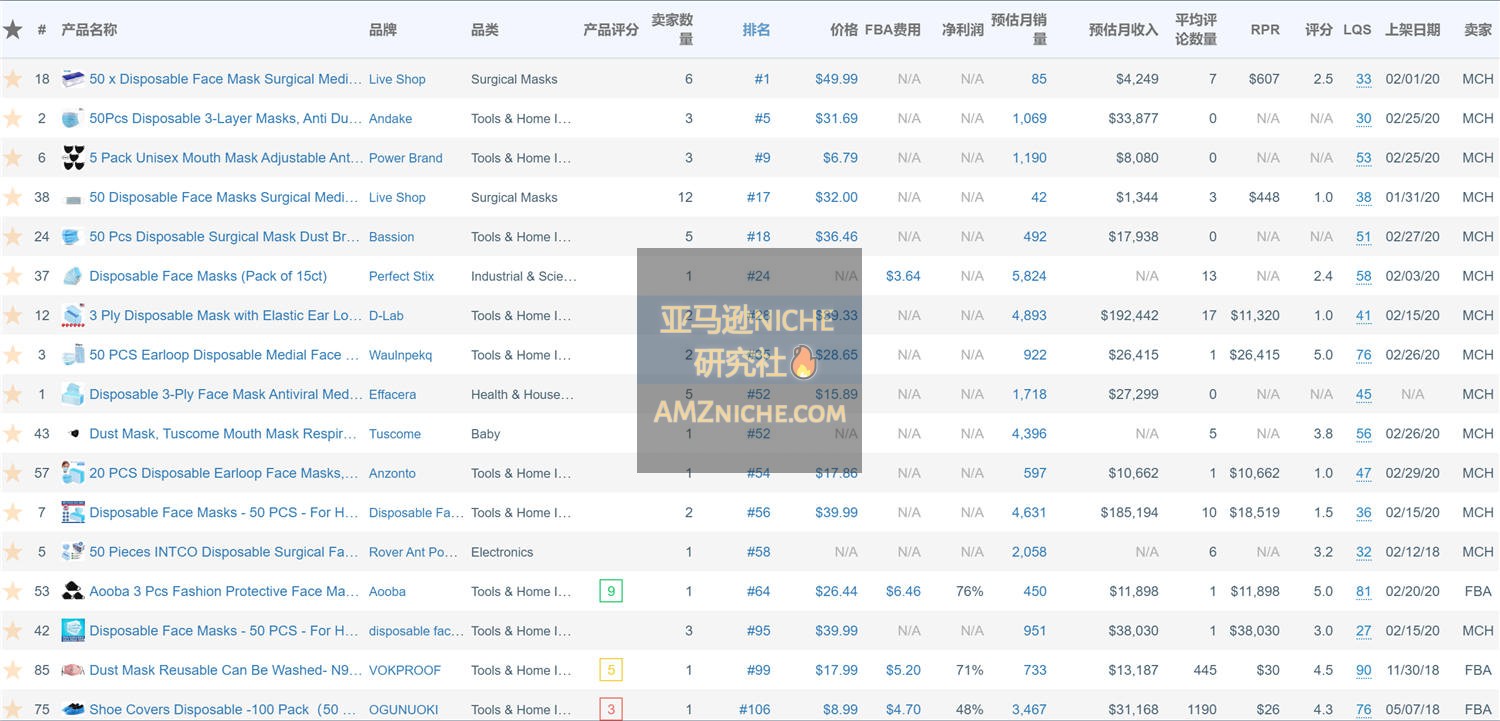1500x721 pixels.
Task: Sort by the 排名 column header
Action: tap(756, 30)
